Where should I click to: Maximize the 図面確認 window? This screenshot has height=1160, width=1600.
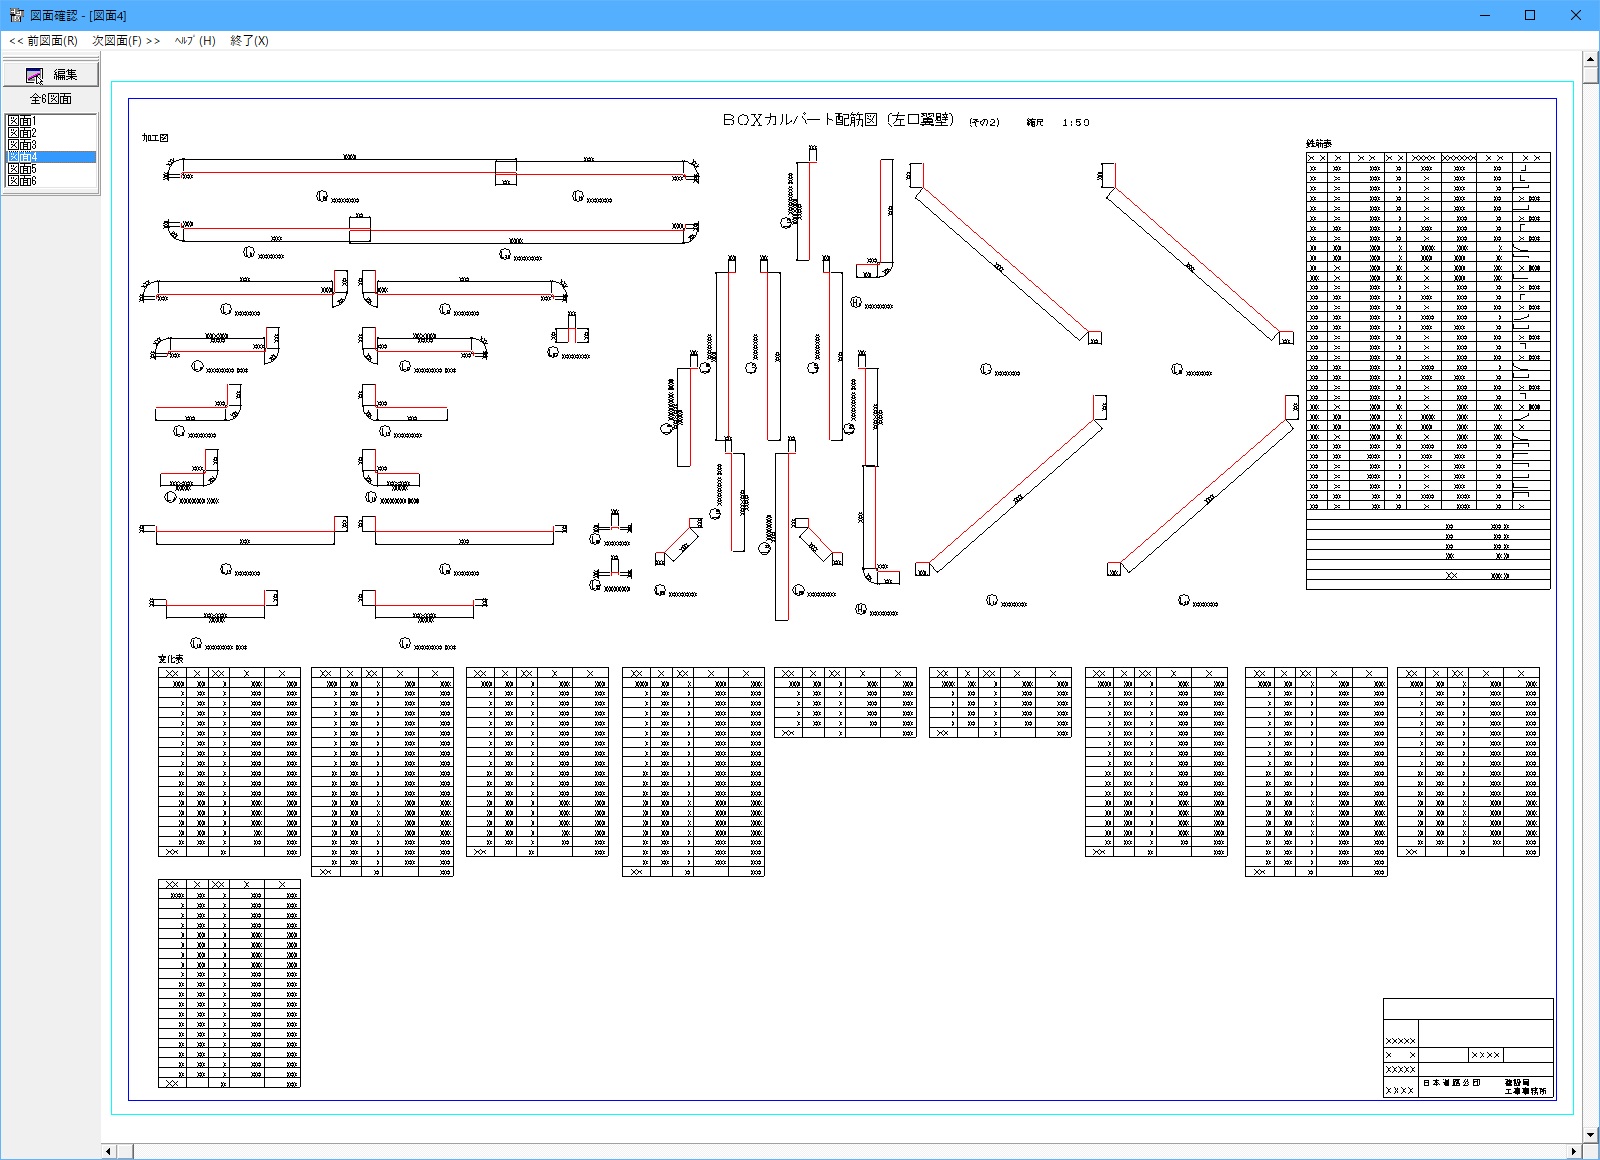(x=1530, y=15)
